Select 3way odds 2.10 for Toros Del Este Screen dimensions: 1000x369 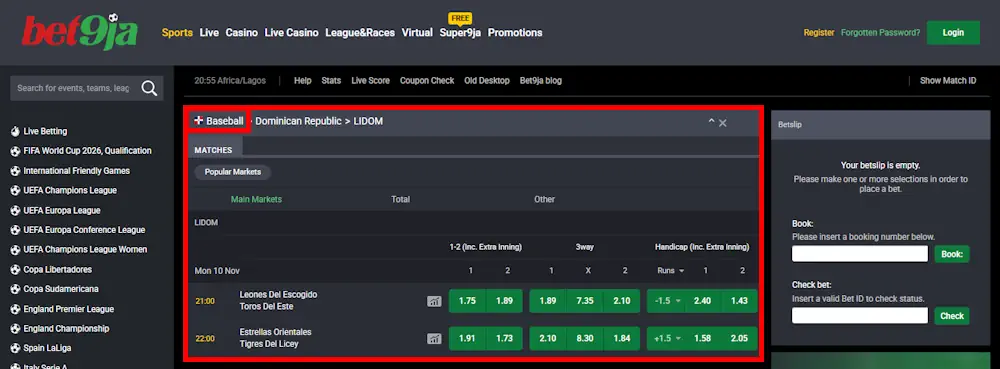point(622,301)
